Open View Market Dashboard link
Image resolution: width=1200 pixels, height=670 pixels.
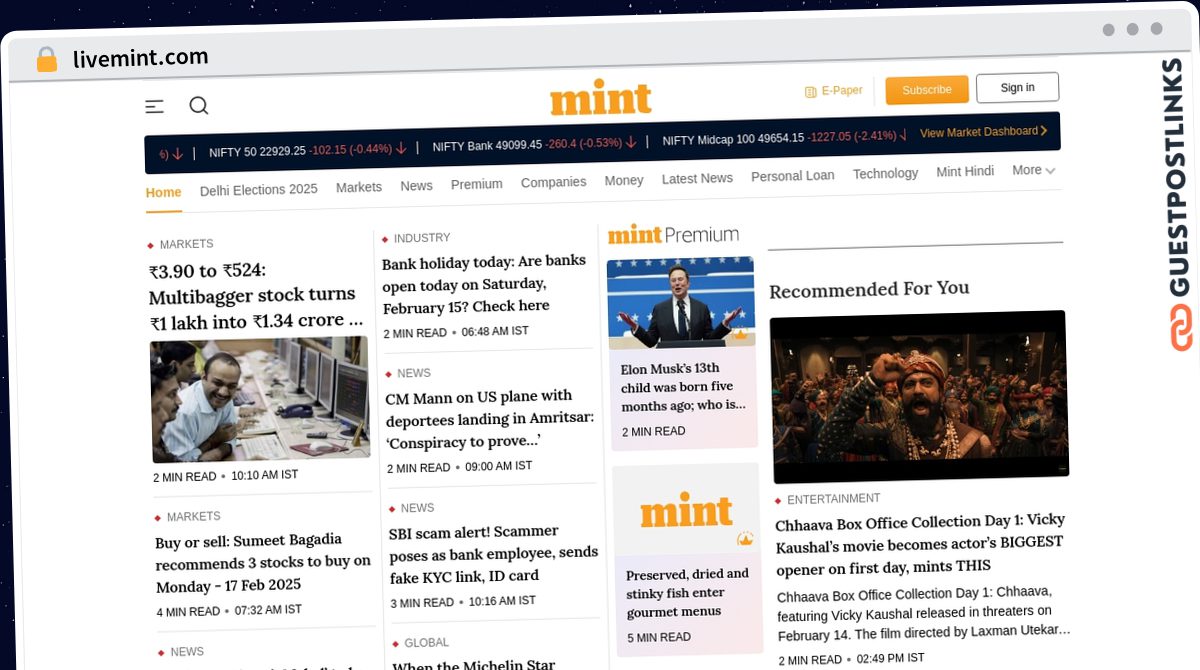pos(984,132)
